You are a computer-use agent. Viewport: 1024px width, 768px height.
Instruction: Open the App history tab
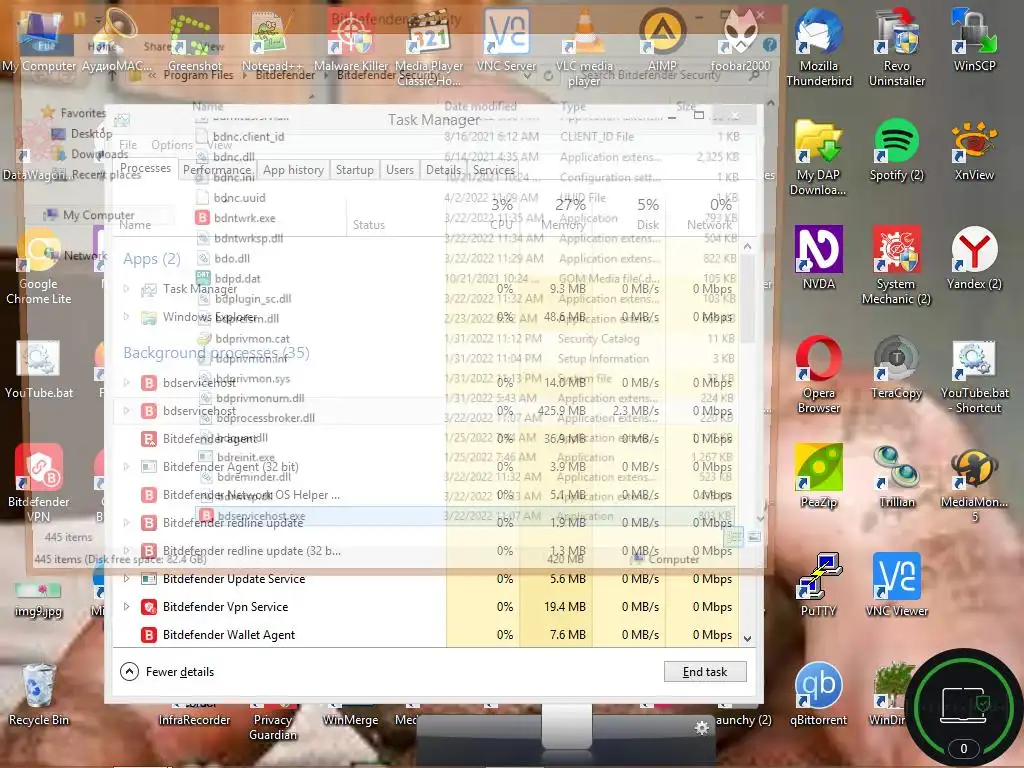tap(293, 170)
